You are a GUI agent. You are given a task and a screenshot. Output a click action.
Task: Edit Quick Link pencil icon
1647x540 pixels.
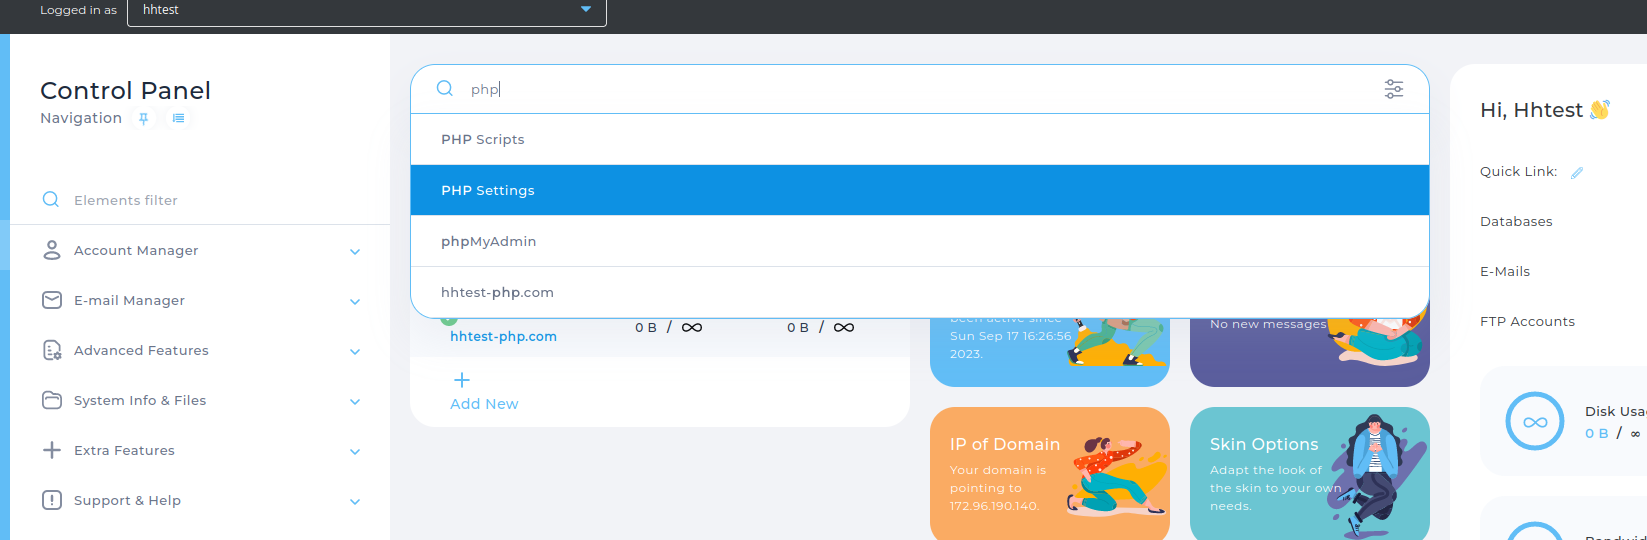pos(1577,172)
